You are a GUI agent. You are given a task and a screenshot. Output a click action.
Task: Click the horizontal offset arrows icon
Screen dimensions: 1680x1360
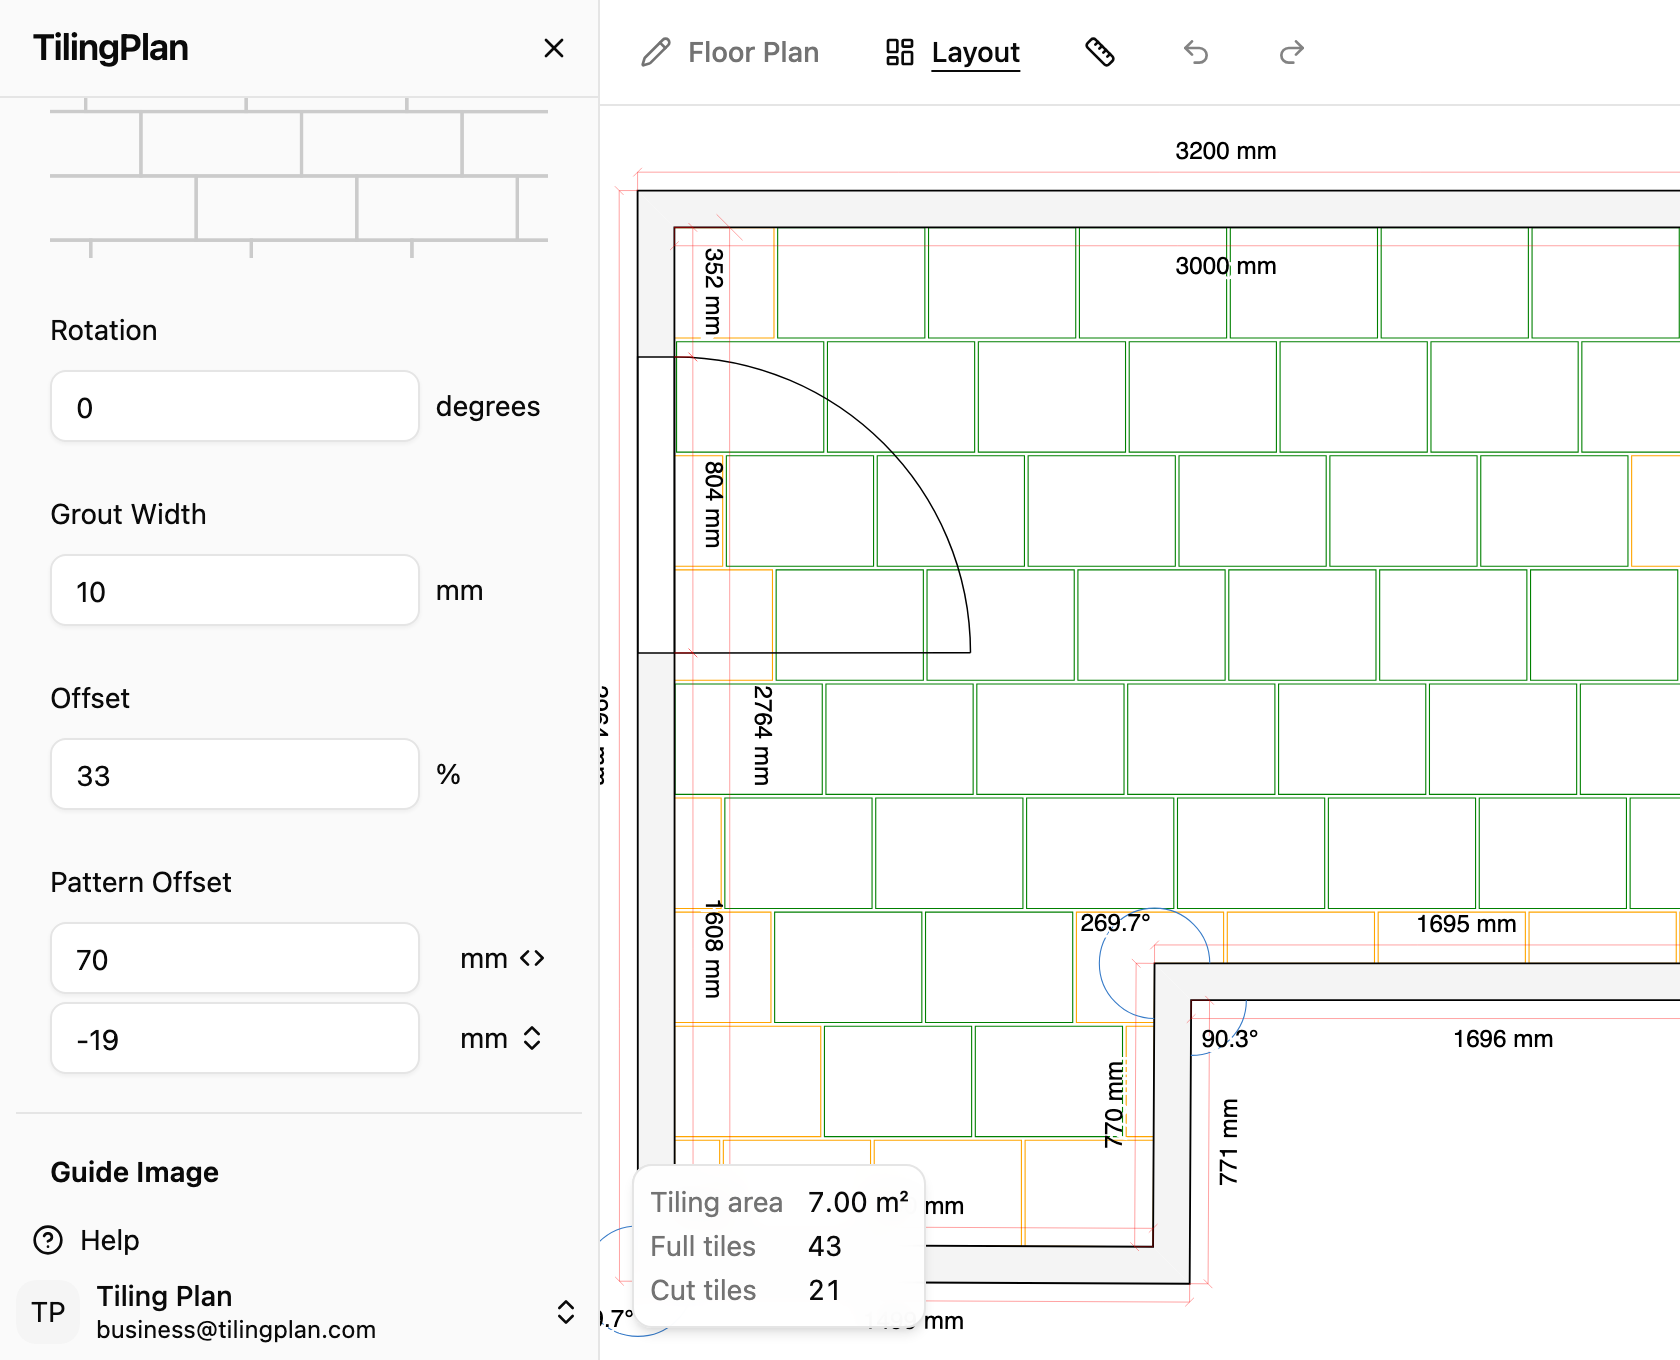pyautogui.click(x=532, y=958)
